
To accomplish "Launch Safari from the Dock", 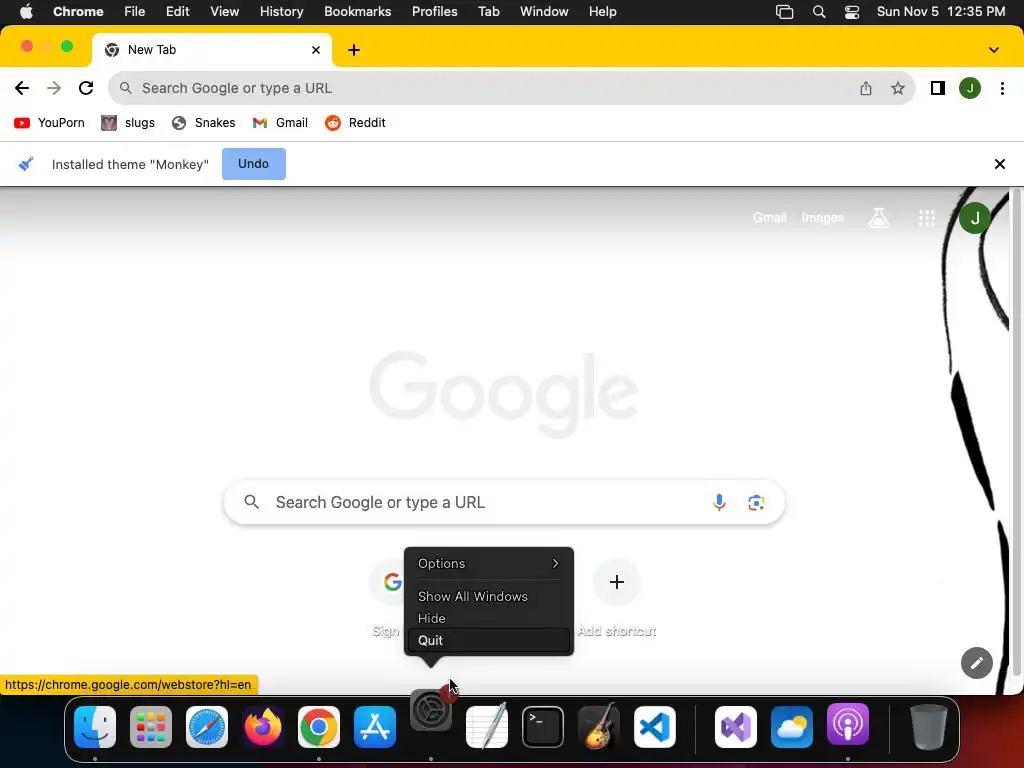I will (207, 727).
